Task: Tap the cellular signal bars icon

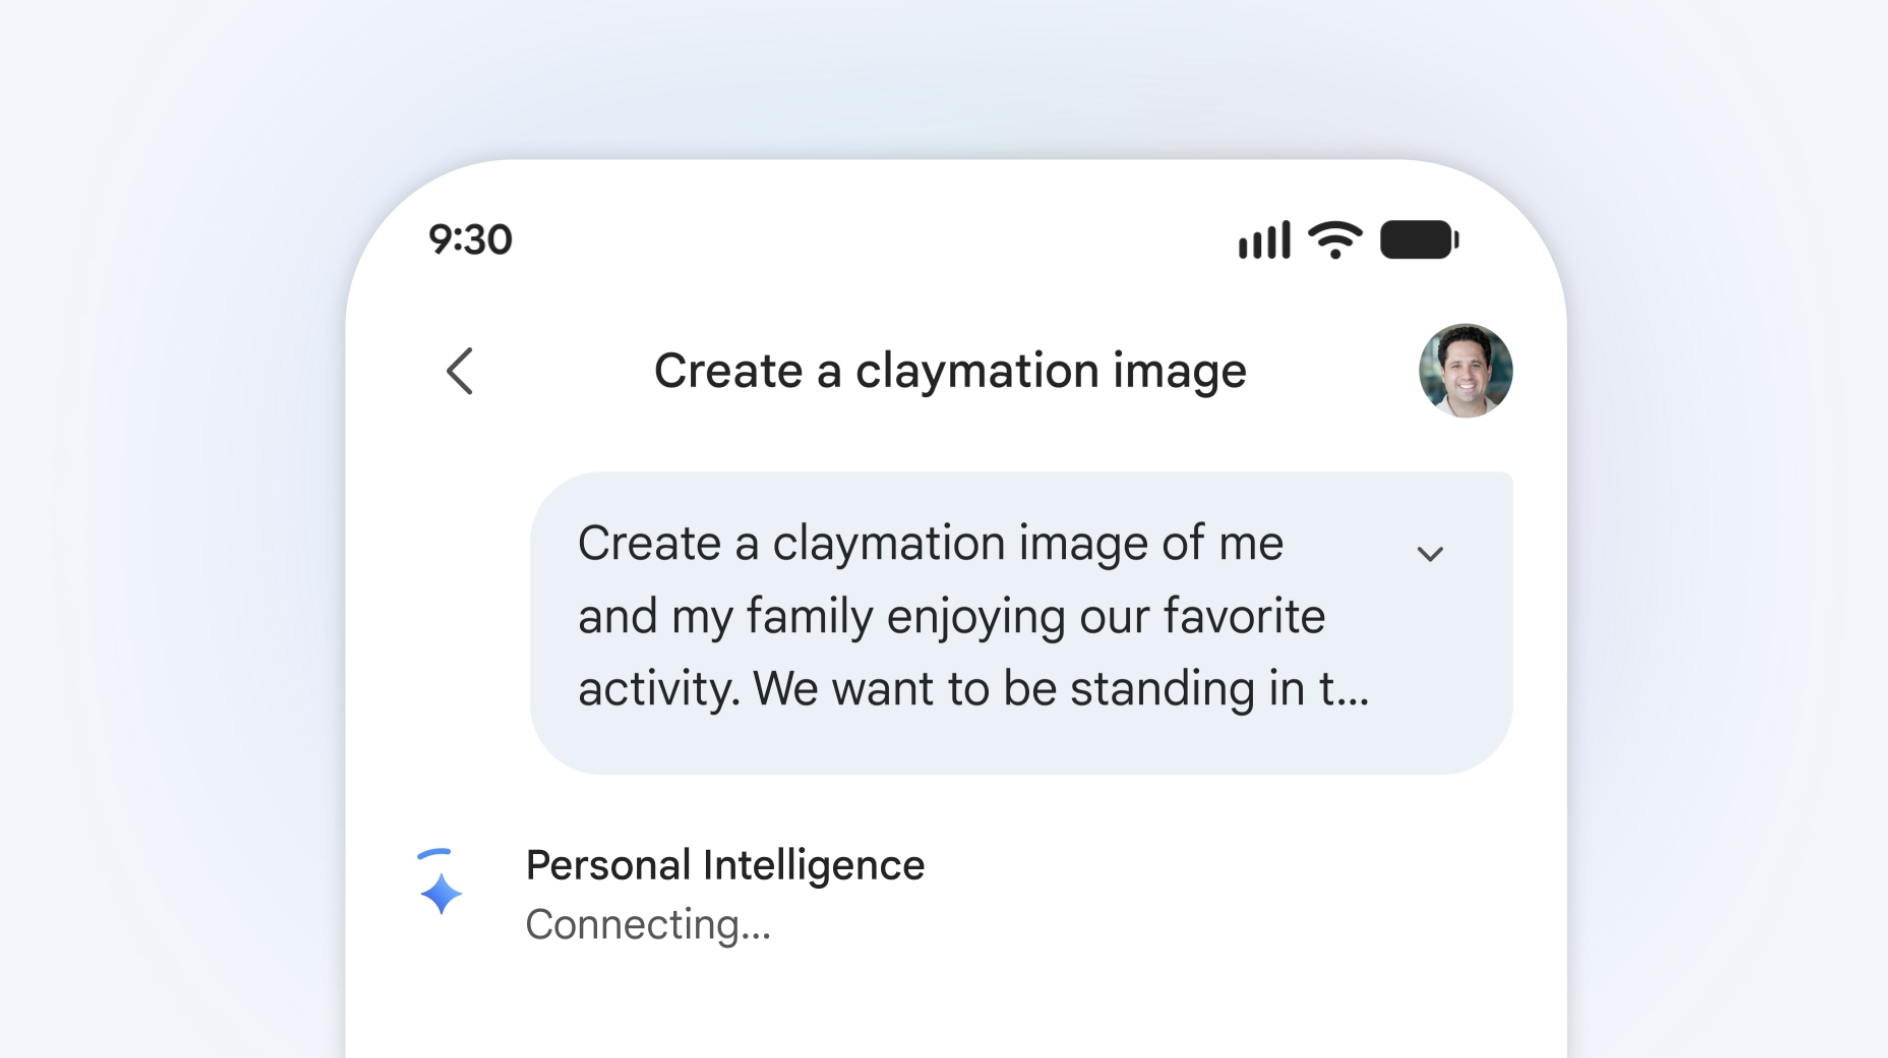Action: coord(1264,241)
